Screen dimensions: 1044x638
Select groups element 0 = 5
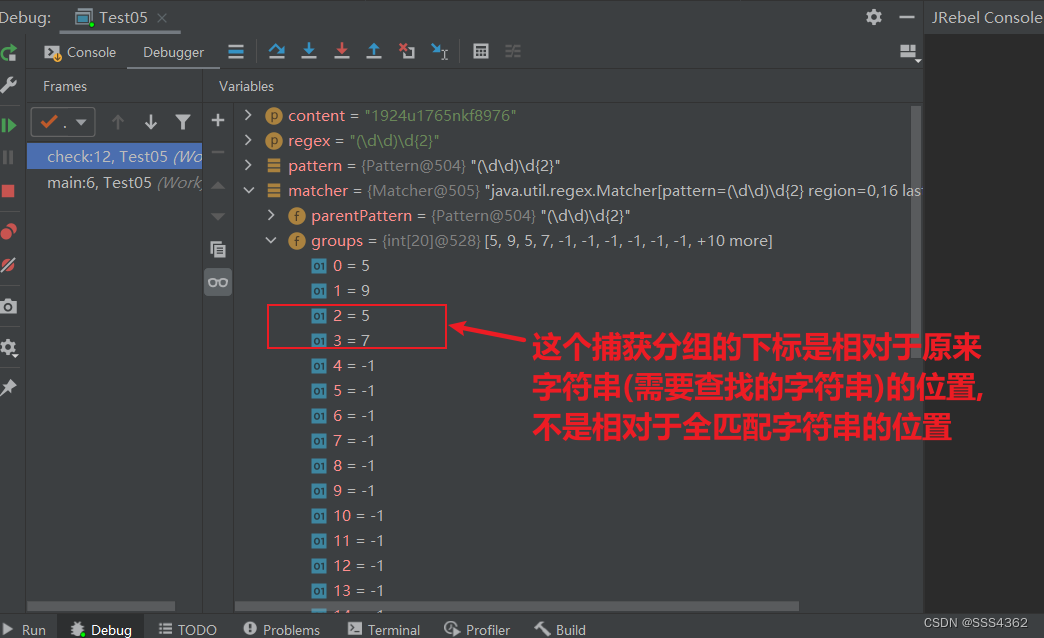340,266
